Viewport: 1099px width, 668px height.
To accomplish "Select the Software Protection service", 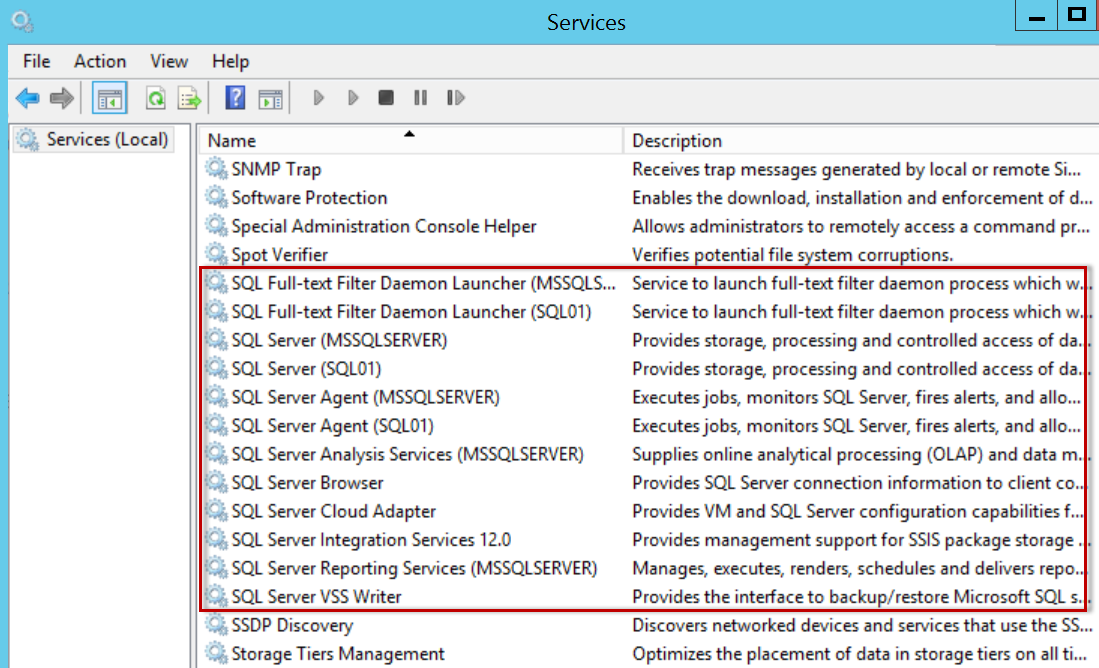I will pyautogui.click(x=309, y=198).
